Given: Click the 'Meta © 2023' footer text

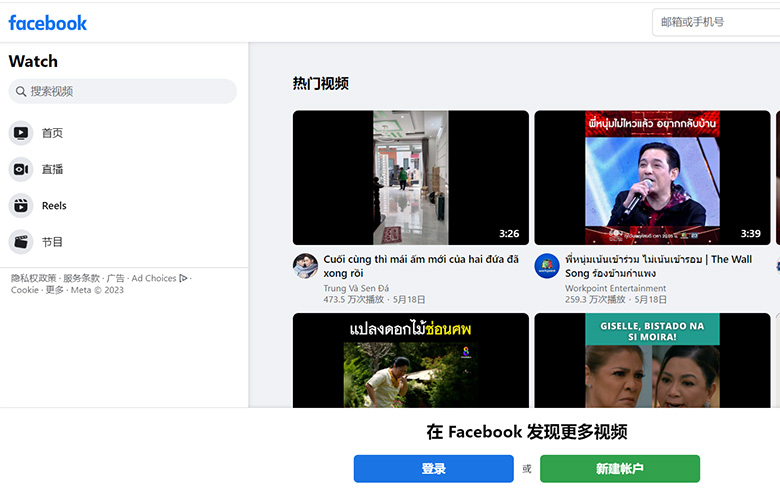Looking at the screenshot, I should 97,290.
